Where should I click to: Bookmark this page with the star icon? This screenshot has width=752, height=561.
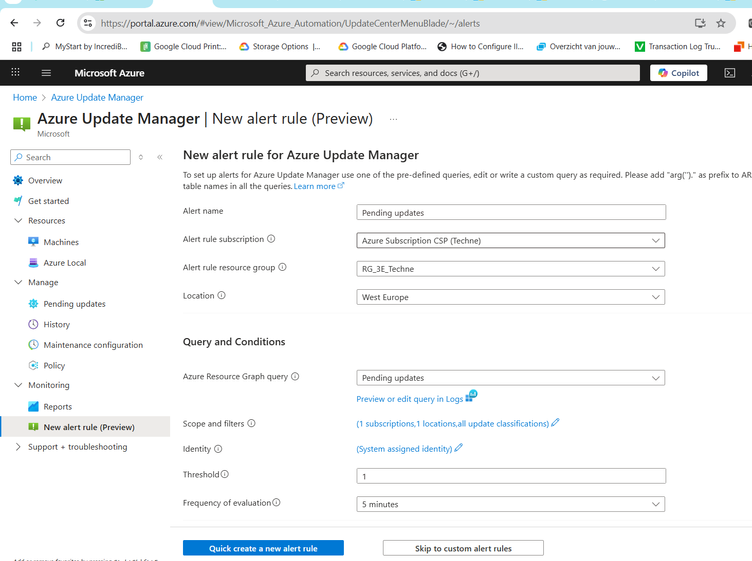point(721,23)
